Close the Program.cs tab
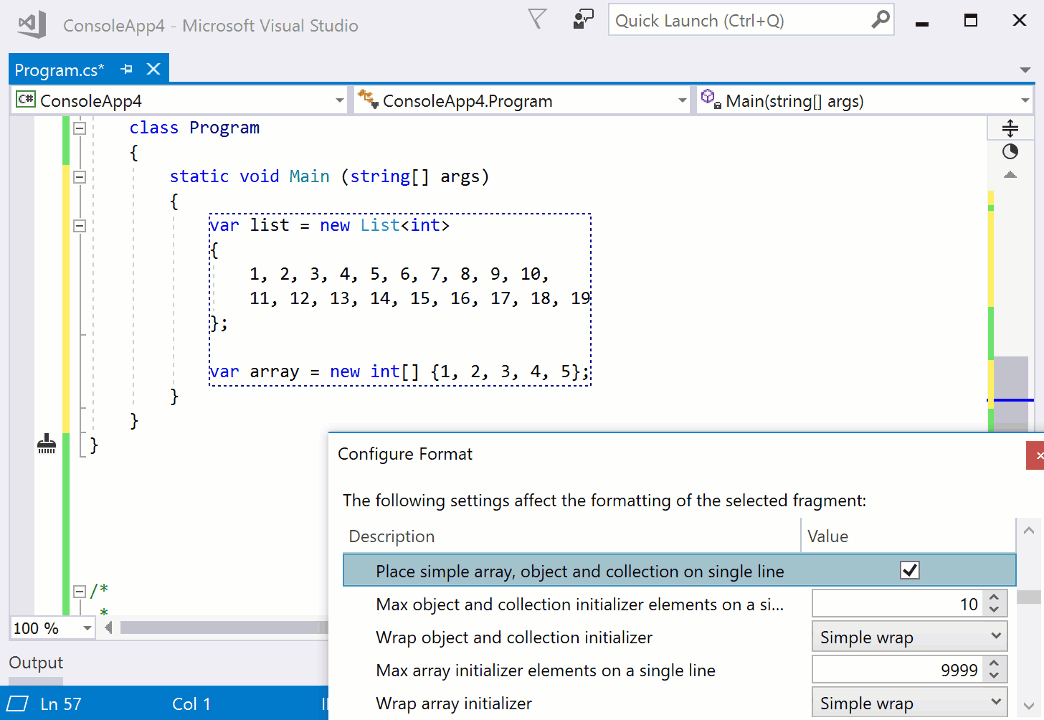 [153, 70]
